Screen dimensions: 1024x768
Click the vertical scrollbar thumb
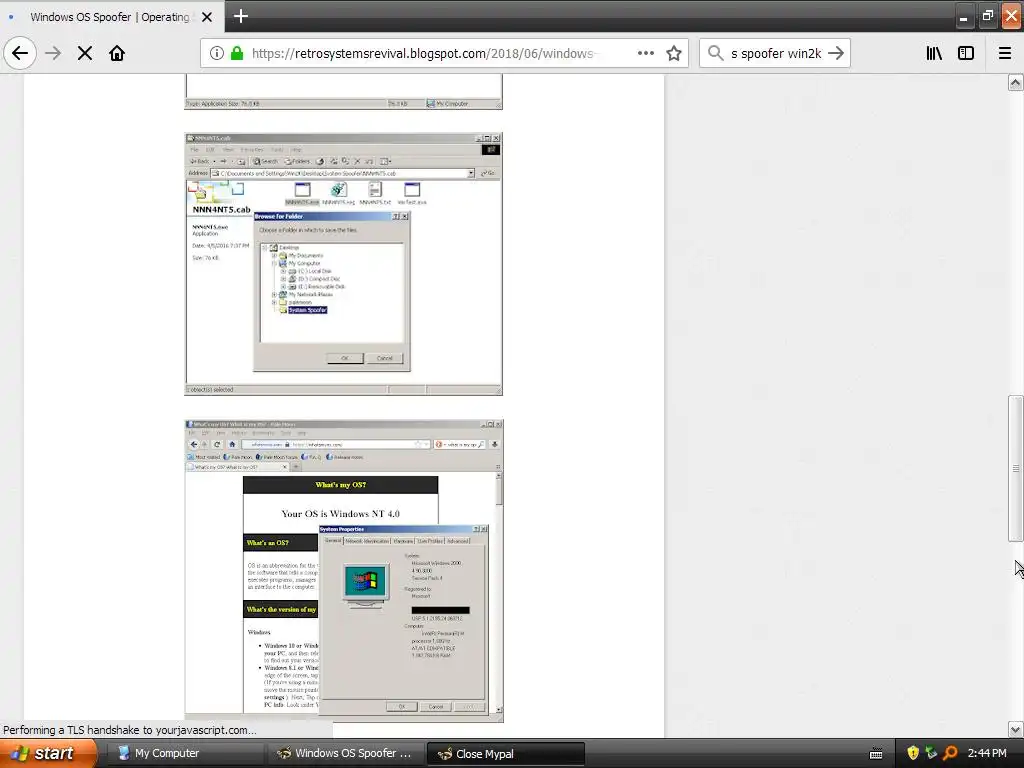click(1015, 468)
